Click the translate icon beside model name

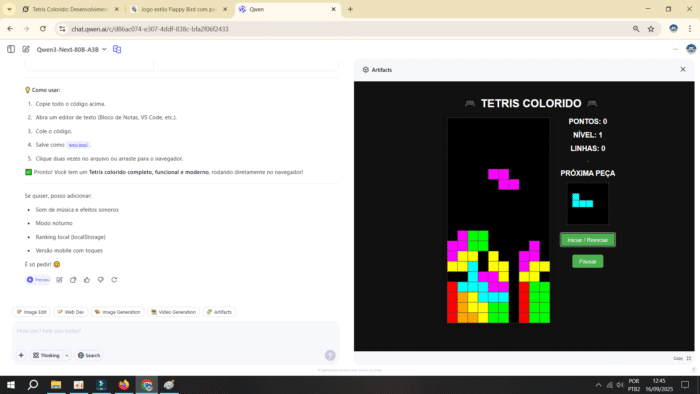(117, 49)
